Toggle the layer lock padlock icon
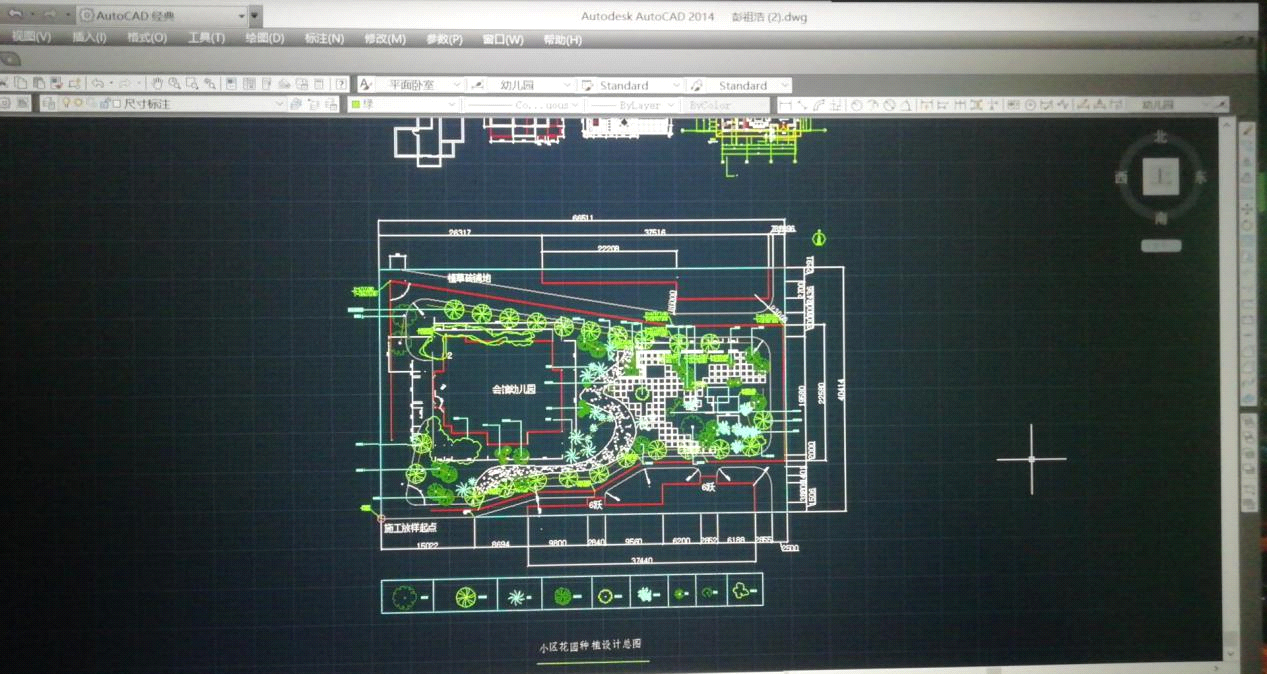The height and width of the screenshot is (674, 1267). click(x=103, y=104)
